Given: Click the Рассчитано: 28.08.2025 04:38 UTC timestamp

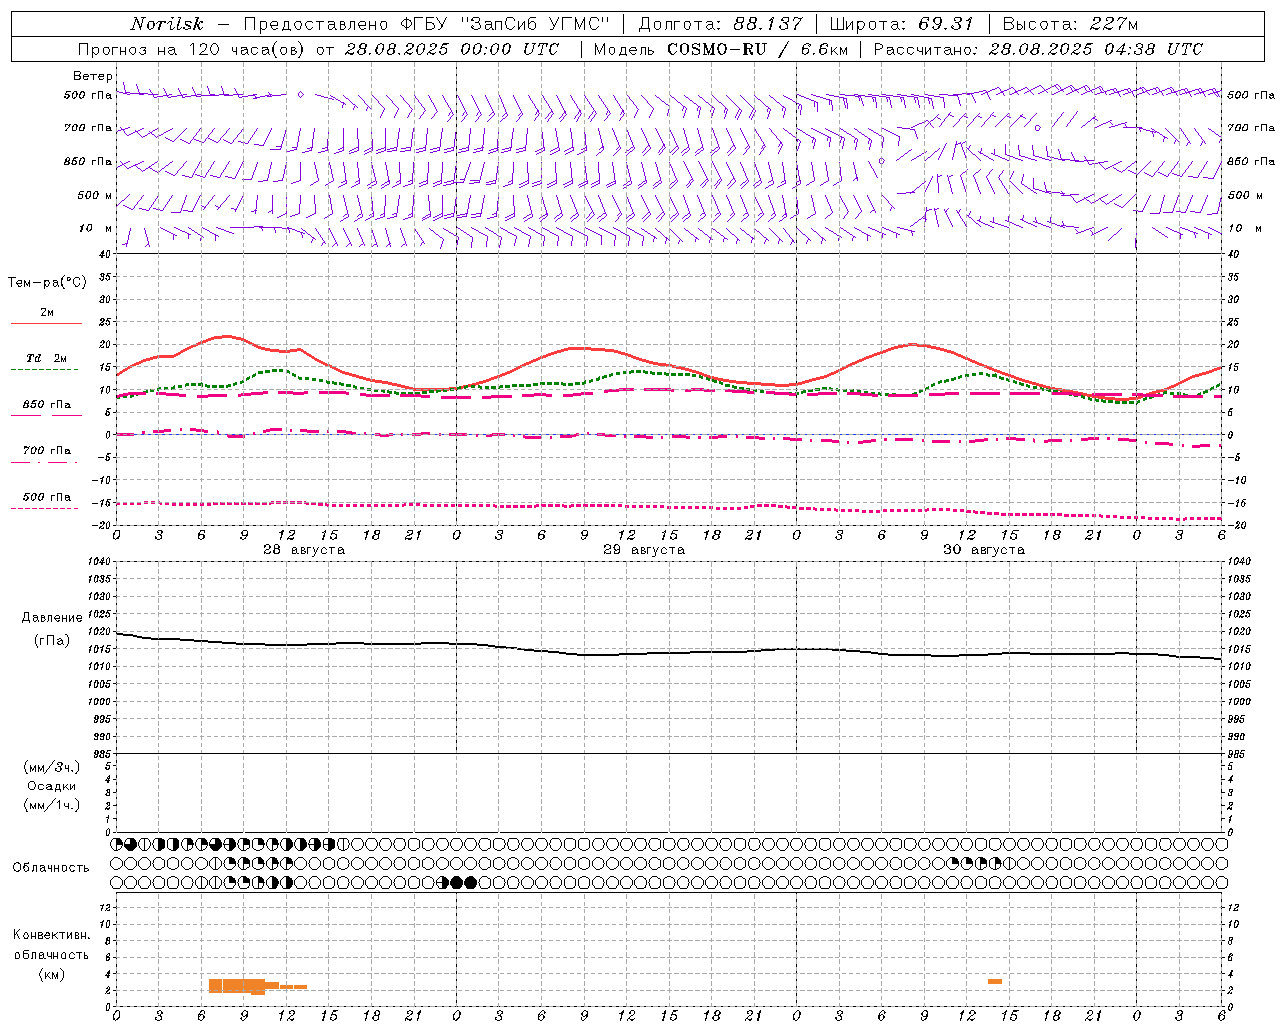Looking at the screenshot, I should coord(1038,49).
